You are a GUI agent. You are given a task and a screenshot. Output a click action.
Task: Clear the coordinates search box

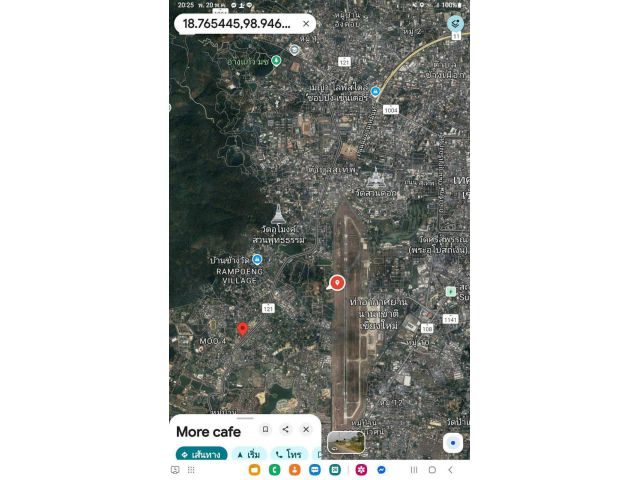pos(306,24)
